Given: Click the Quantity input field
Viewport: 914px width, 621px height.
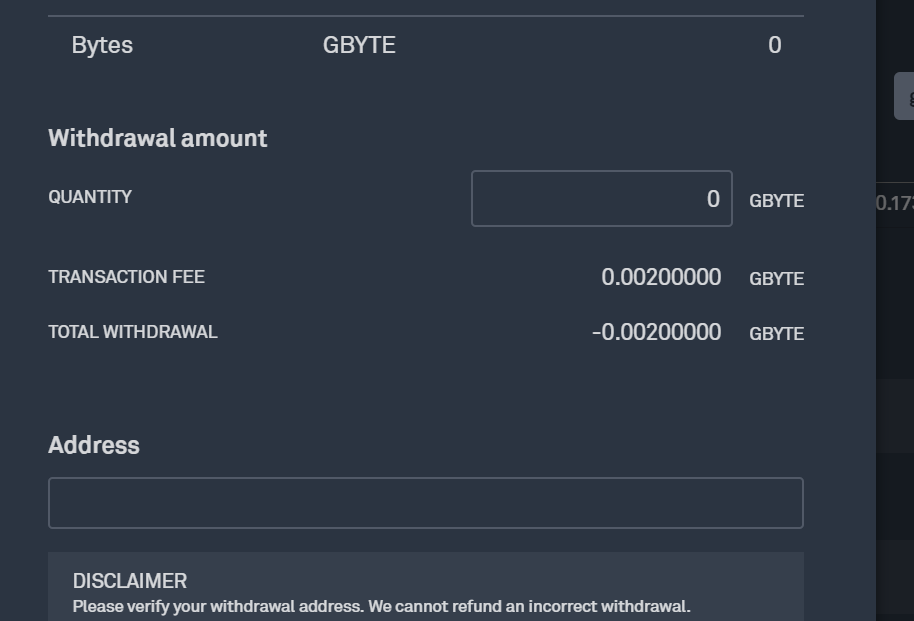Looking at the screenshot, I should tap(601, 199).
